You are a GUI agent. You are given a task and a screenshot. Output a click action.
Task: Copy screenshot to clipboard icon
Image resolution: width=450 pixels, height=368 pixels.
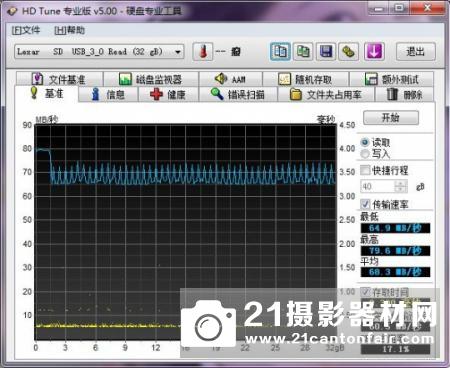point(303,52)
